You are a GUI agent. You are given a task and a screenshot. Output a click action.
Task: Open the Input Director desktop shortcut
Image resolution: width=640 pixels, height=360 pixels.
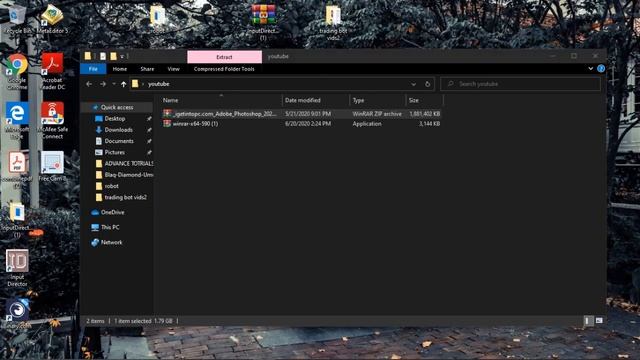(x=17, y=268)
